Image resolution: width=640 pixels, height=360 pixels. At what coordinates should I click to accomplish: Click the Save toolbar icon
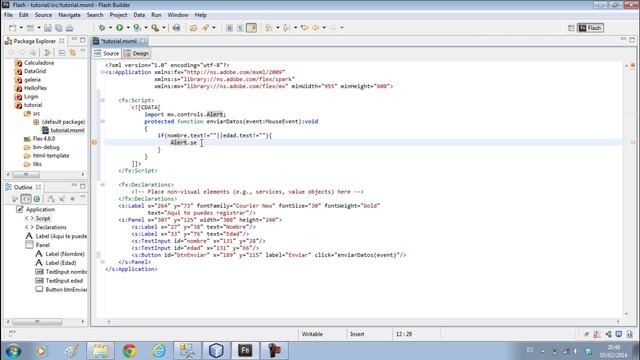[48, 28]
